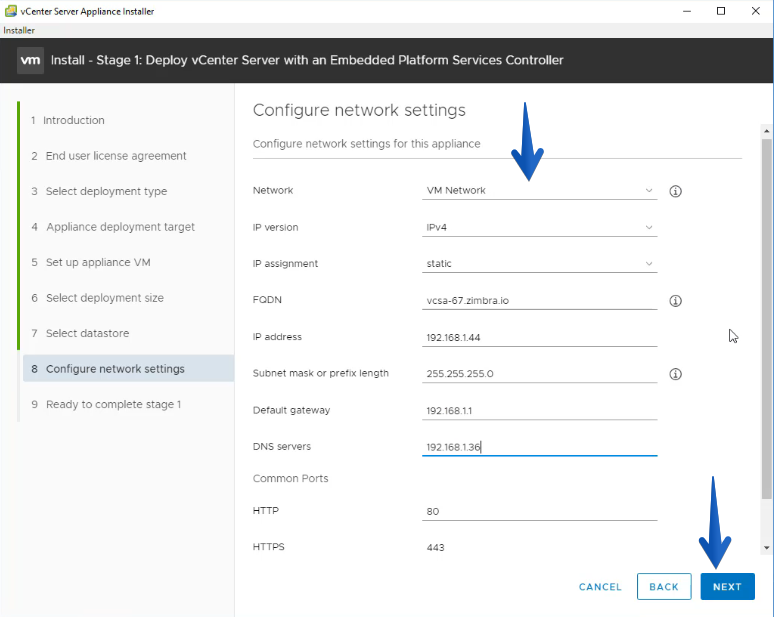Focus the Default gateway field

tap(539, 411)
